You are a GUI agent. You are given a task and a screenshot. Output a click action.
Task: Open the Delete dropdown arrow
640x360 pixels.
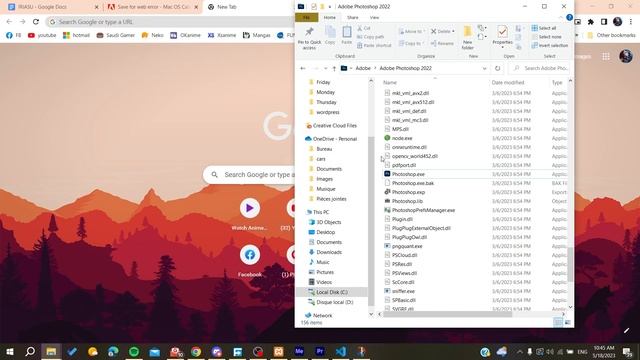pyautogui.click(x=453, y=31)
